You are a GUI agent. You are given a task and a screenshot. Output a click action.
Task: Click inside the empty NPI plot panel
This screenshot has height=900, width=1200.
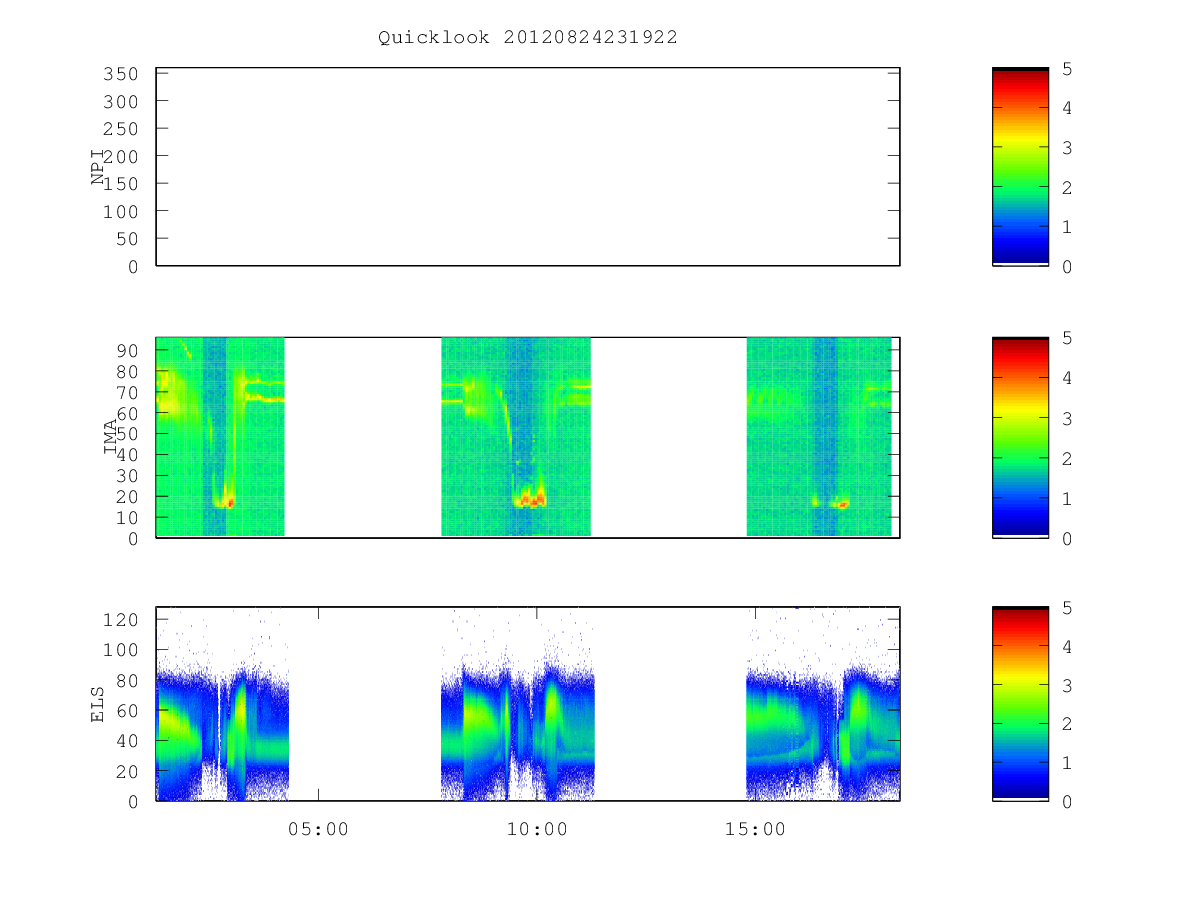[x=528, y=167]
